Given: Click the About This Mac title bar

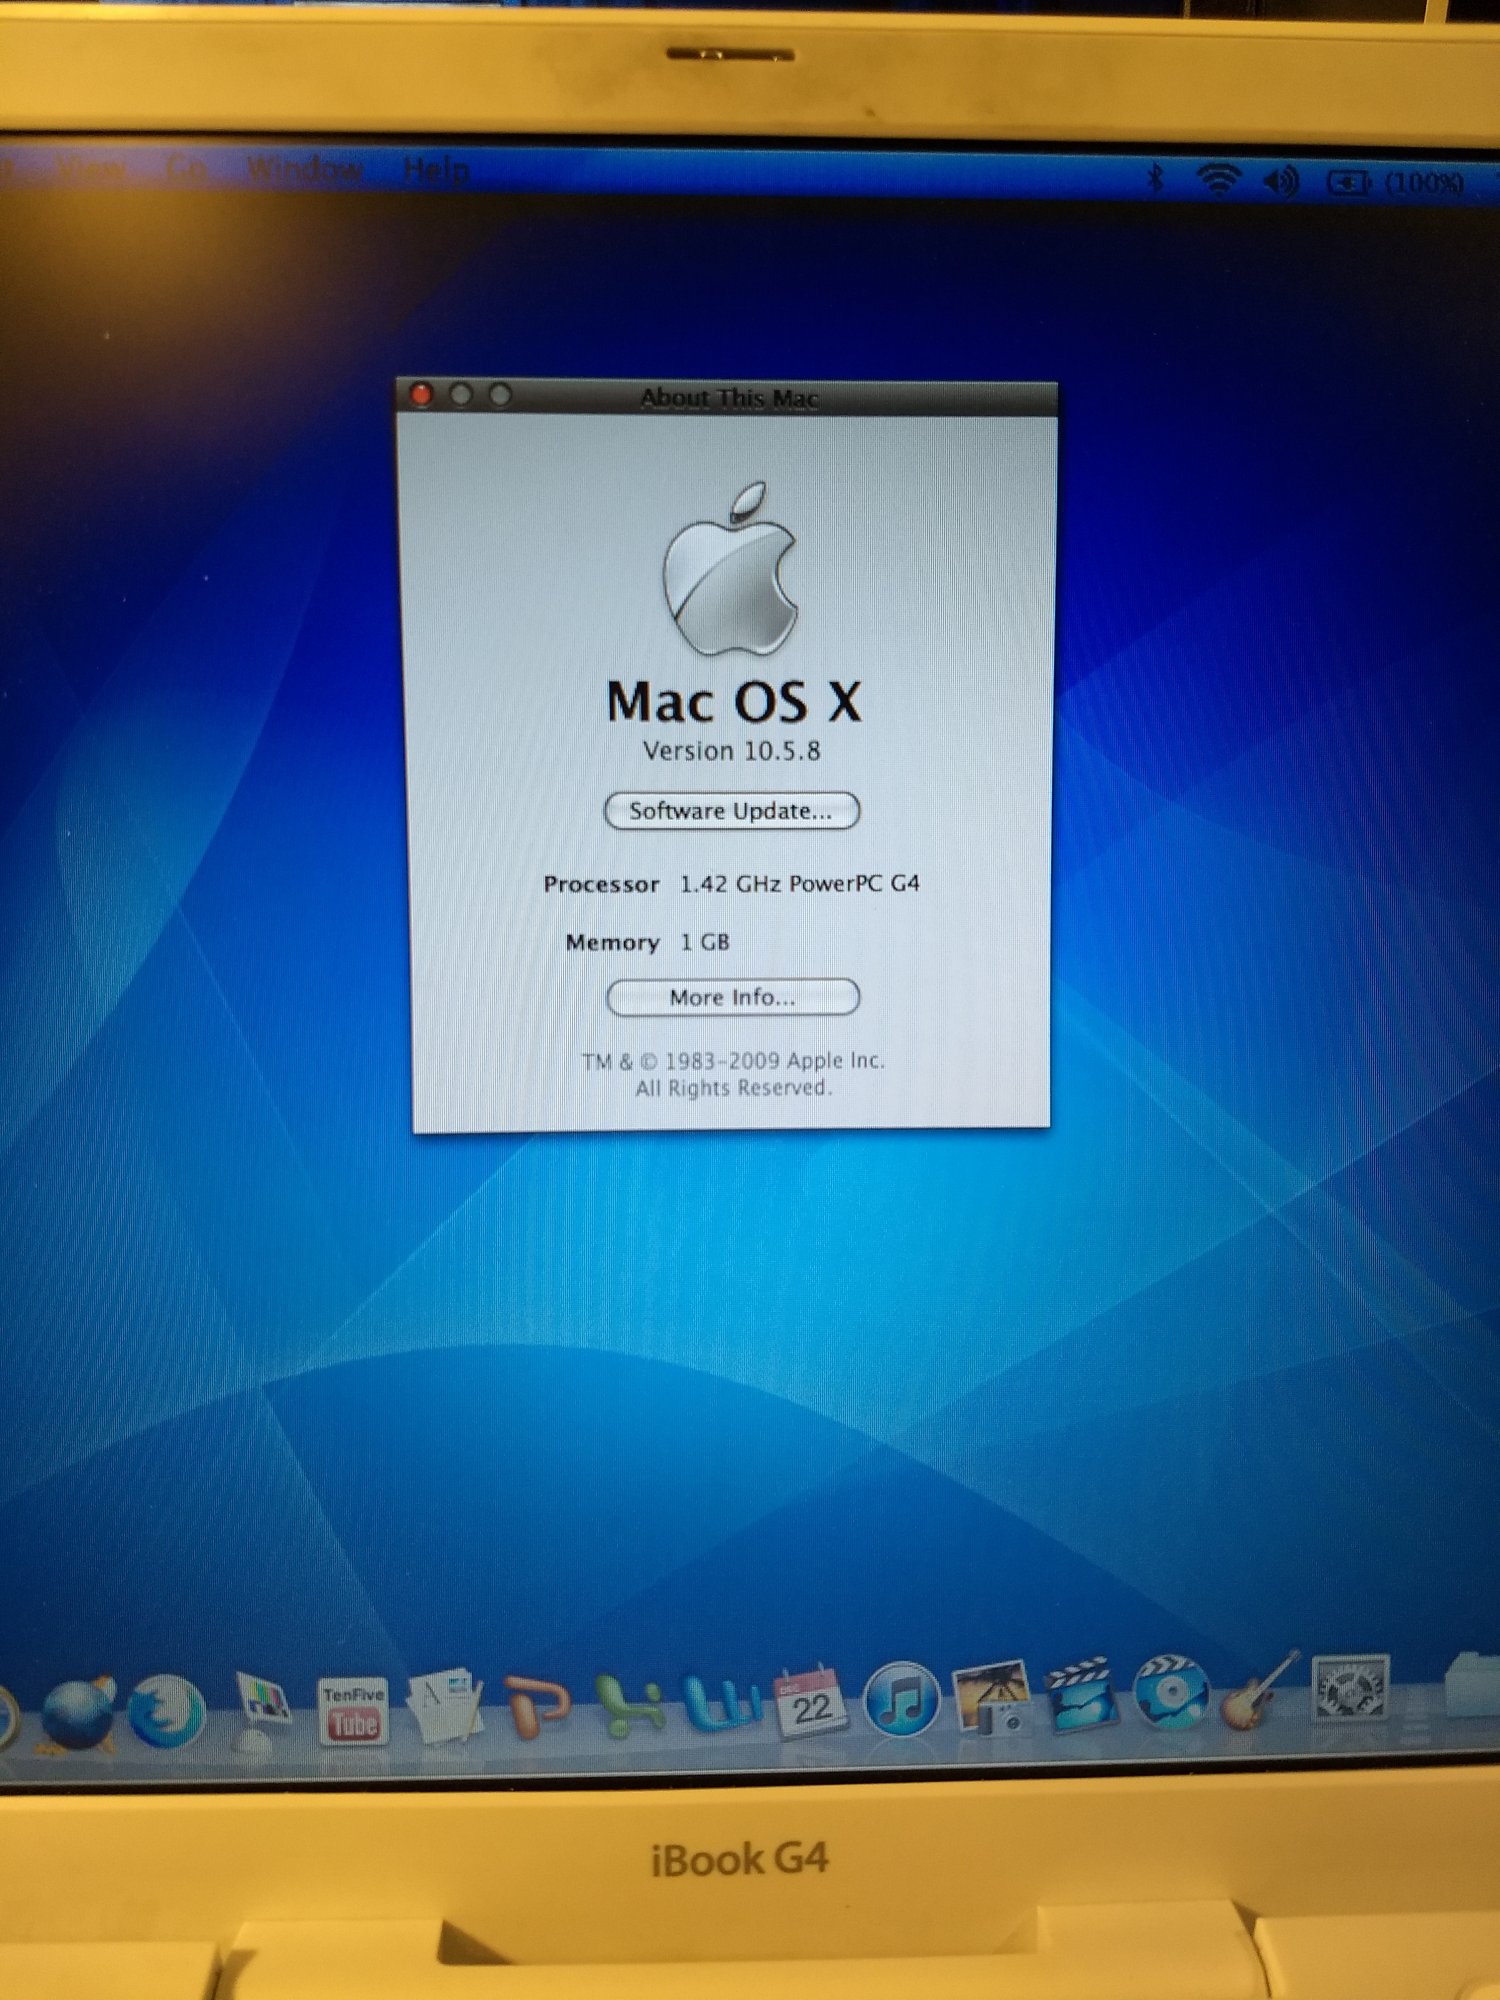Looking at the screenshot, I should (728, 397).
